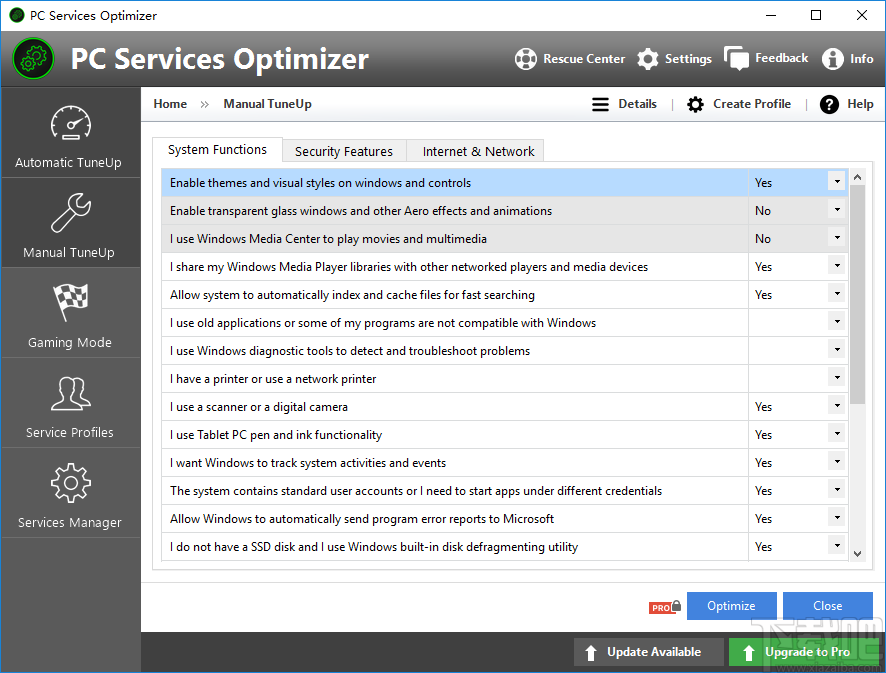Disable automatic error reports to Microsoft
The height and width of the screenshot is (673, 886).
836,518
